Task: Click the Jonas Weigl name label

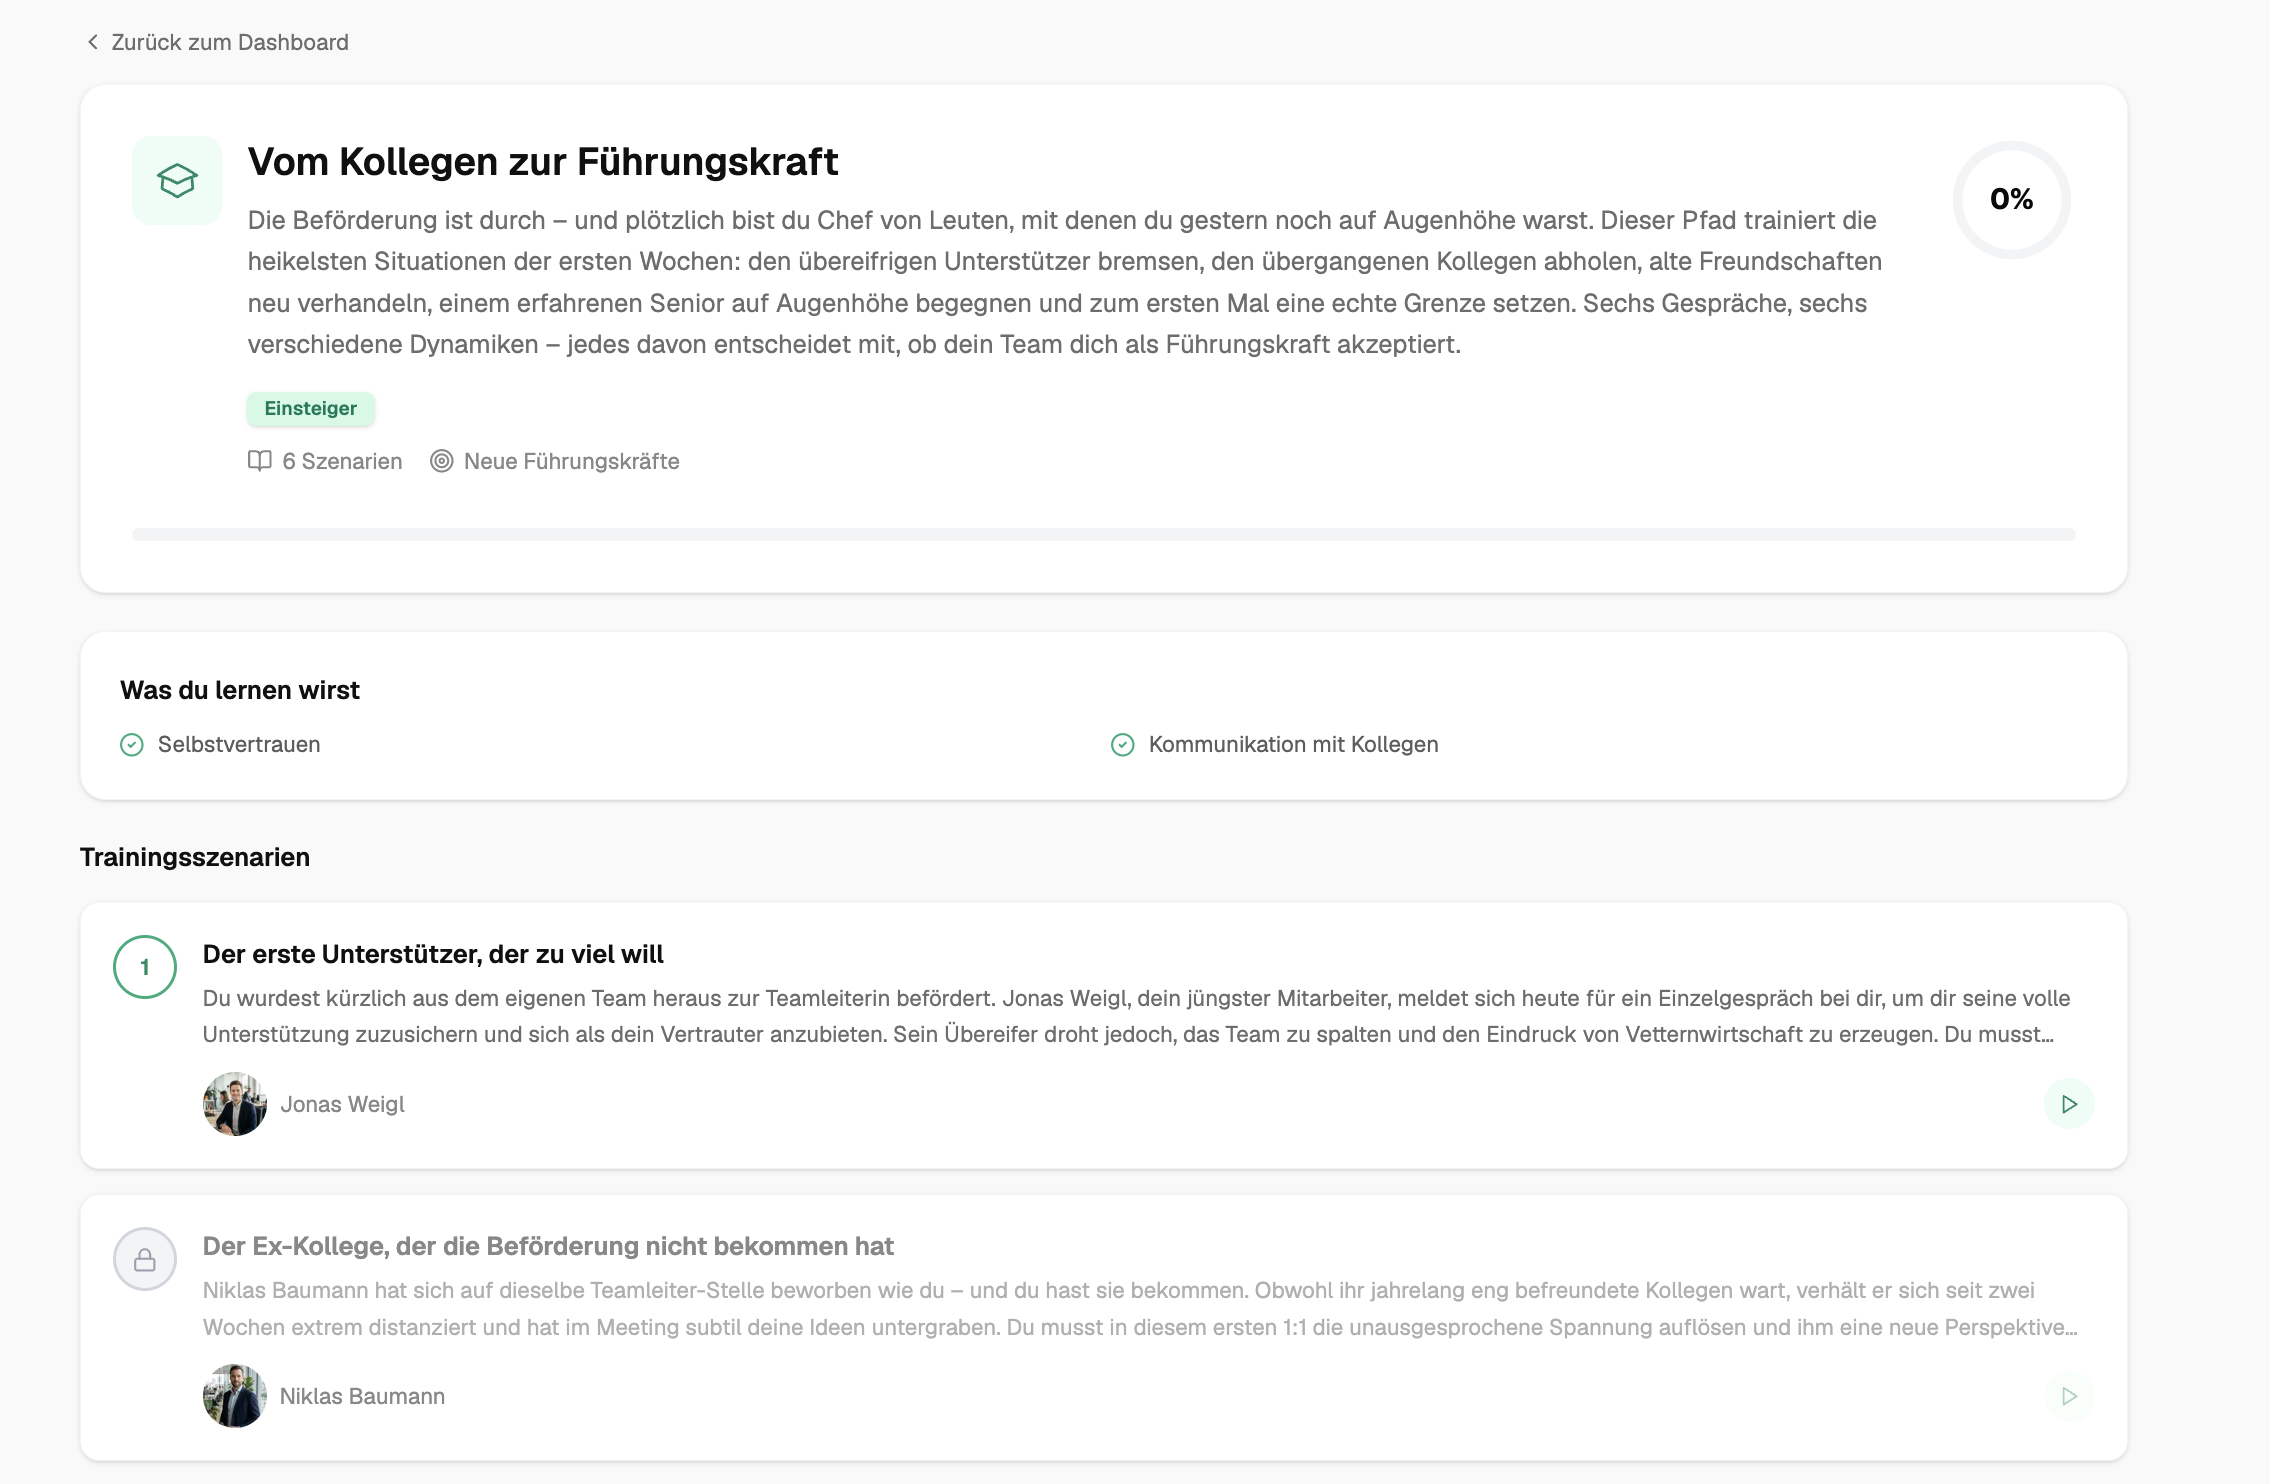Action: 342,1104
